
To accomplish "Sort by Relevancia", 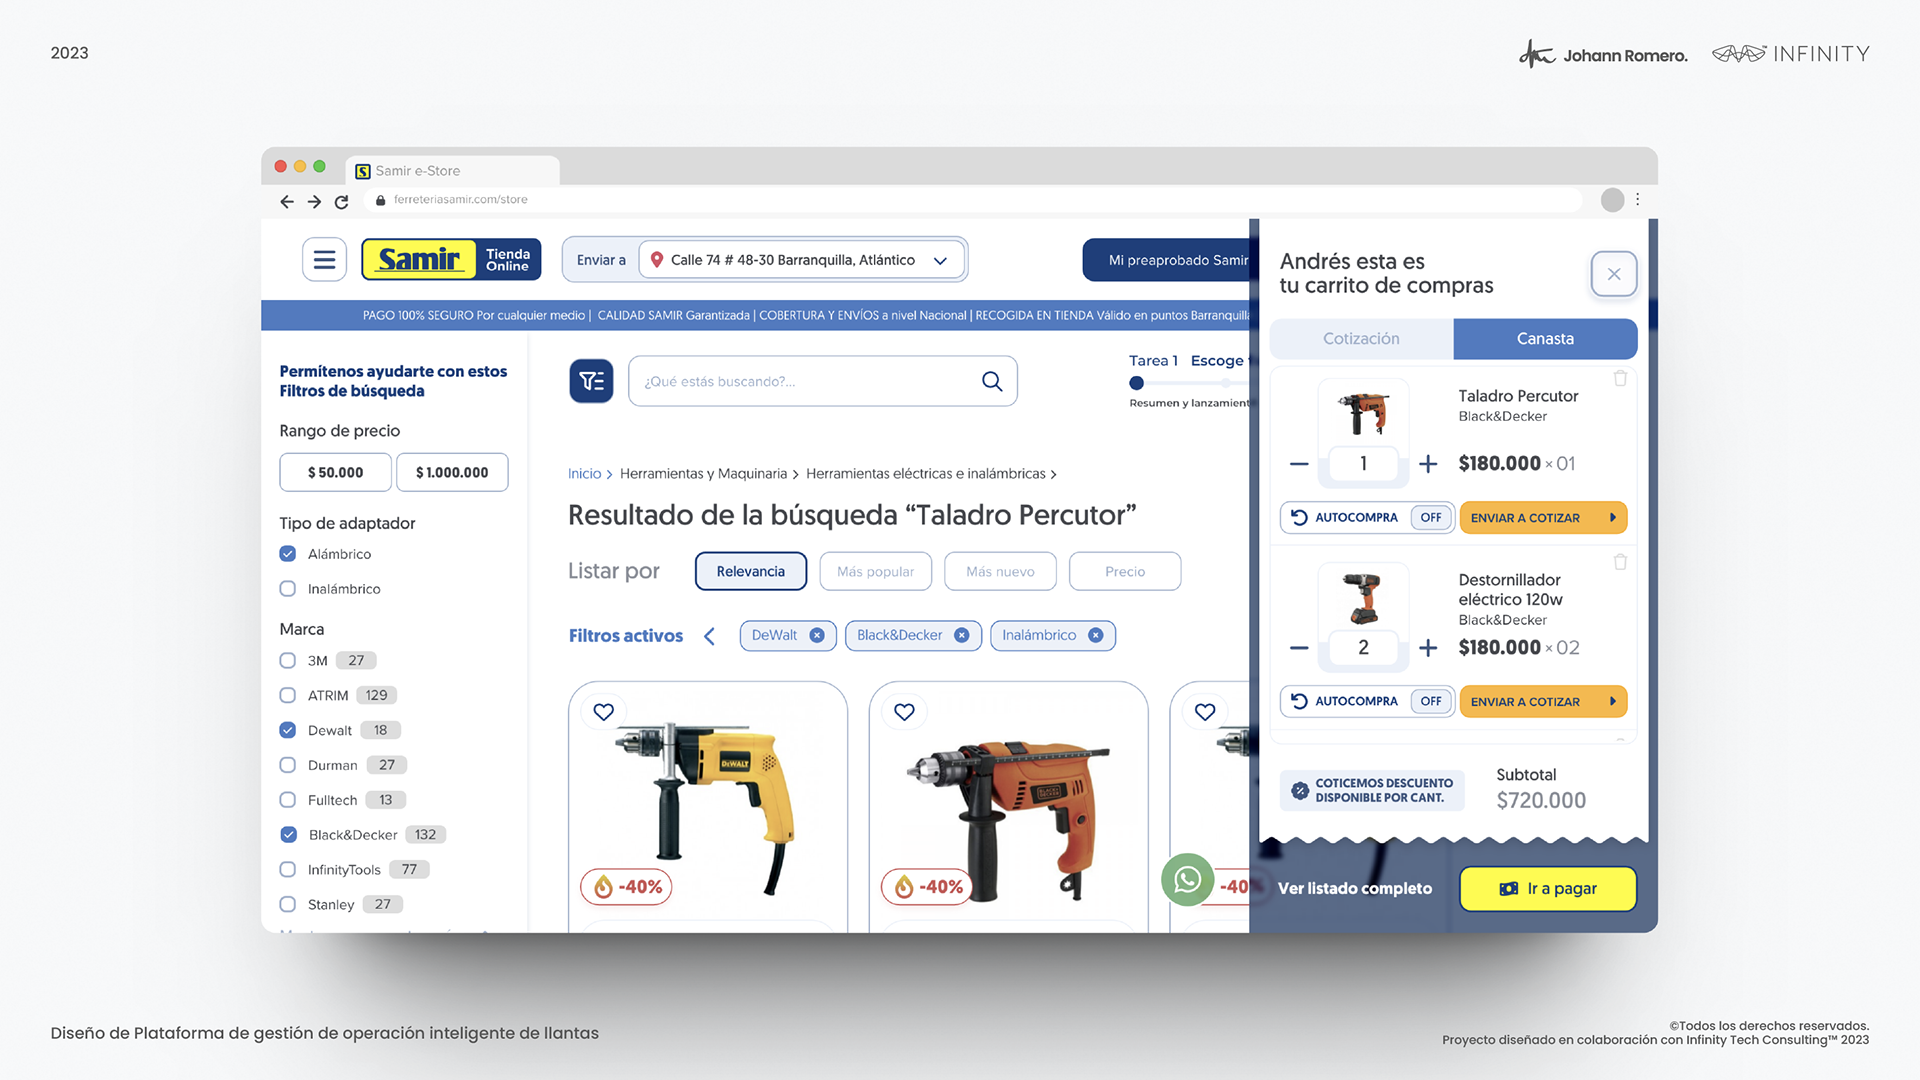I will tap(751, 572).
